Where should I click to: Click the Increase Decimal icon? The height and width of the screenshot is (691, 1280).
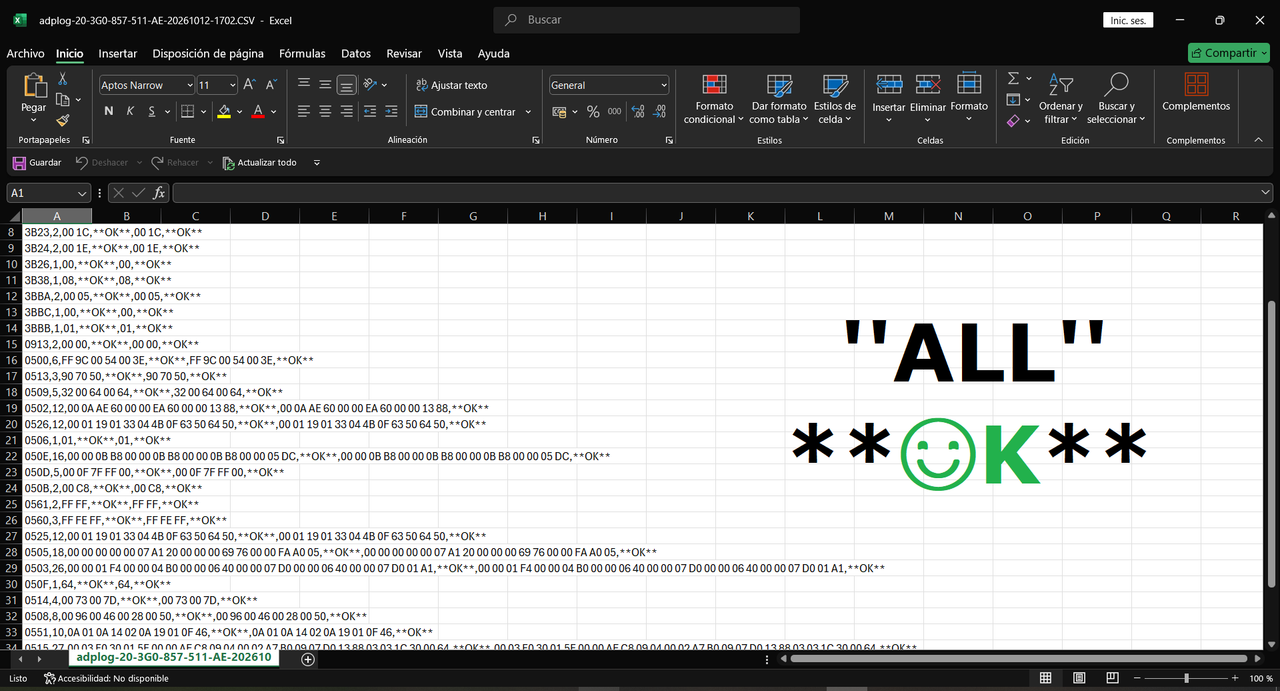coord(636,112)
